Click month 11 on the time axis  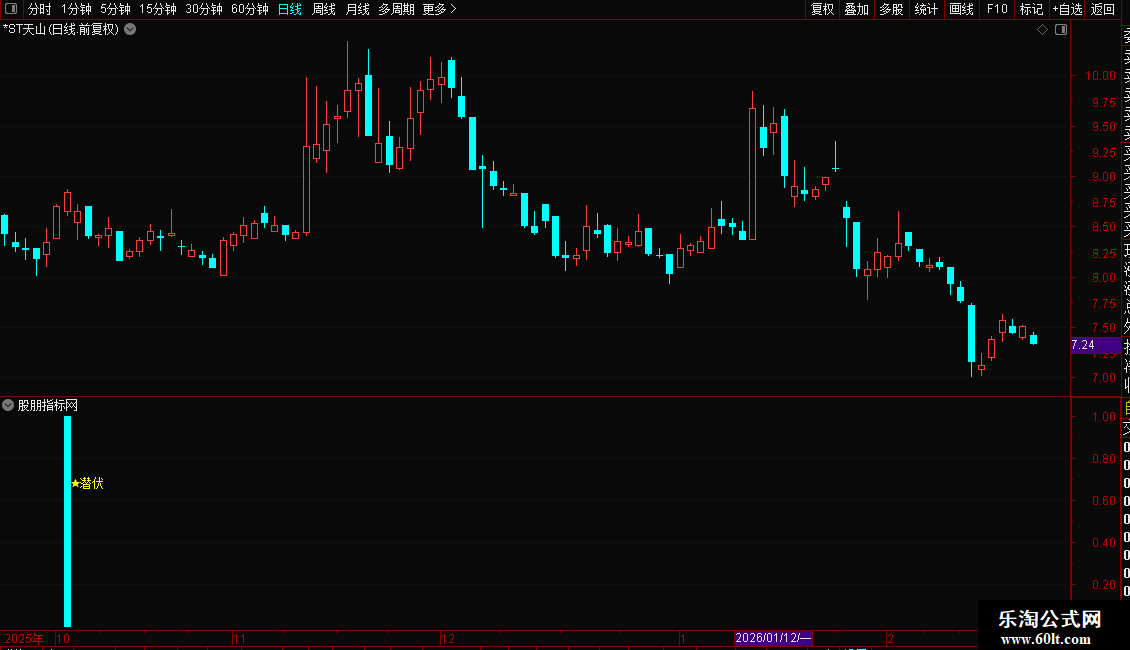click(239, 638)
